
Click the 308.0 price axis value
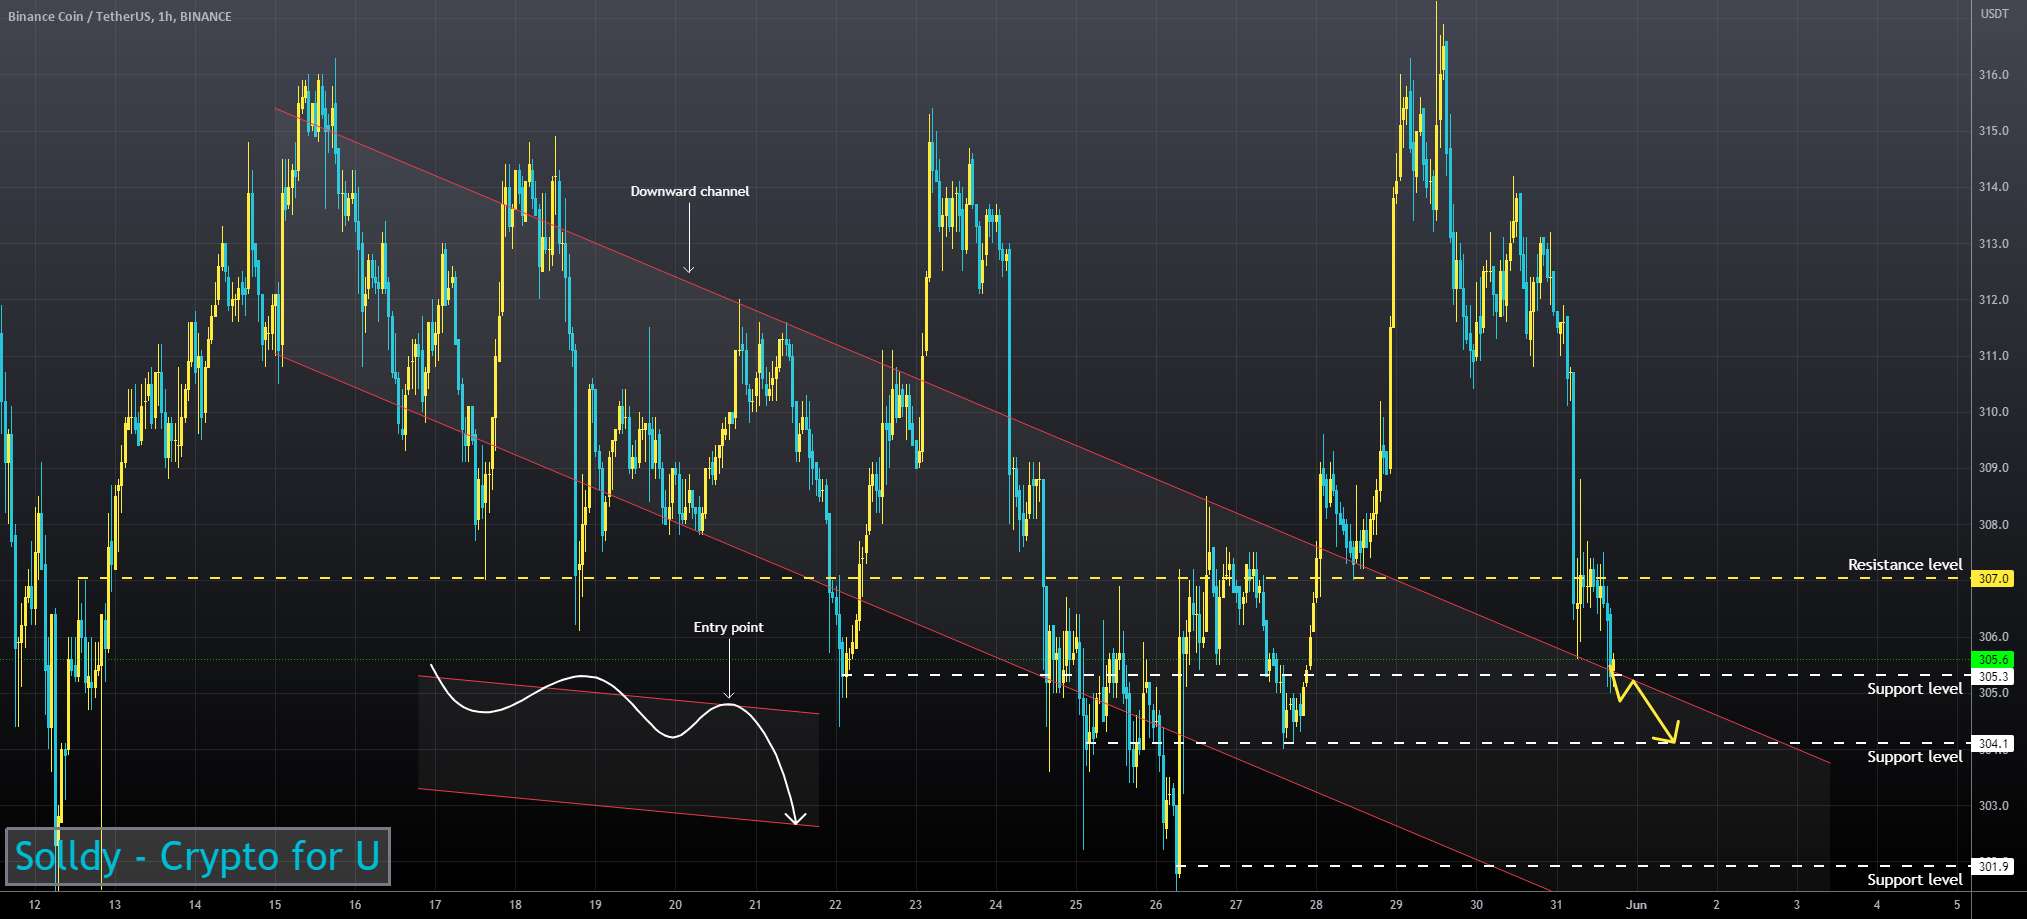(x=1993, y=525)
